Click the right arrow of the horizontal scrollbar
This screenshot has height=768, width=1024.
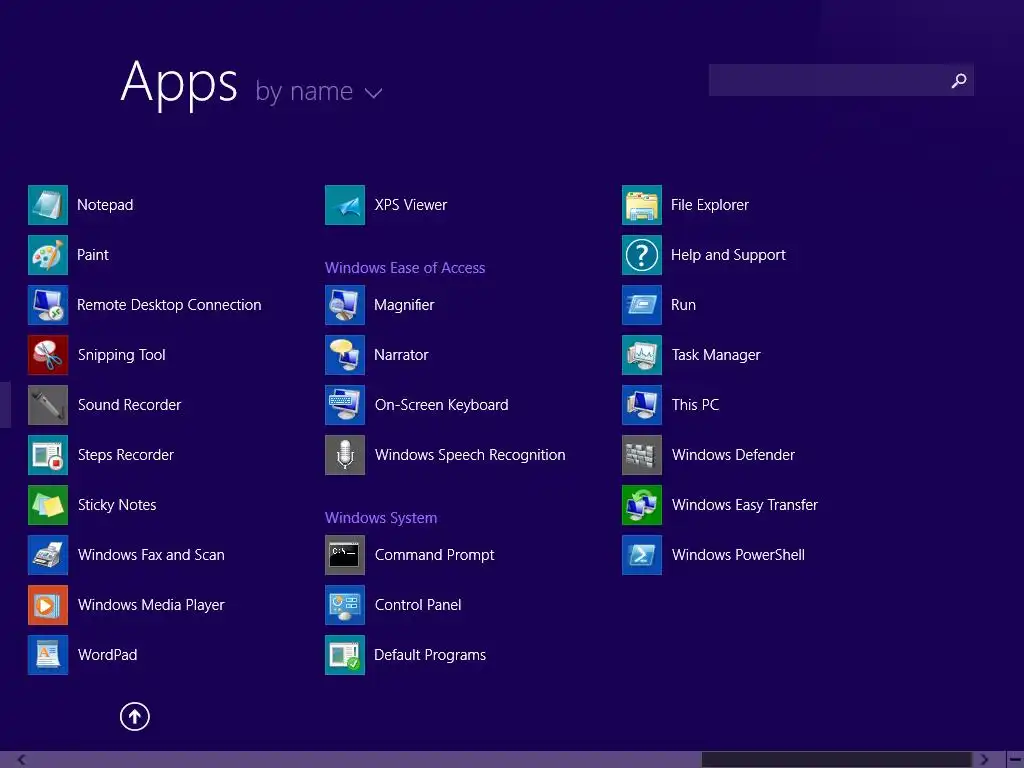[x=984, y=760]
